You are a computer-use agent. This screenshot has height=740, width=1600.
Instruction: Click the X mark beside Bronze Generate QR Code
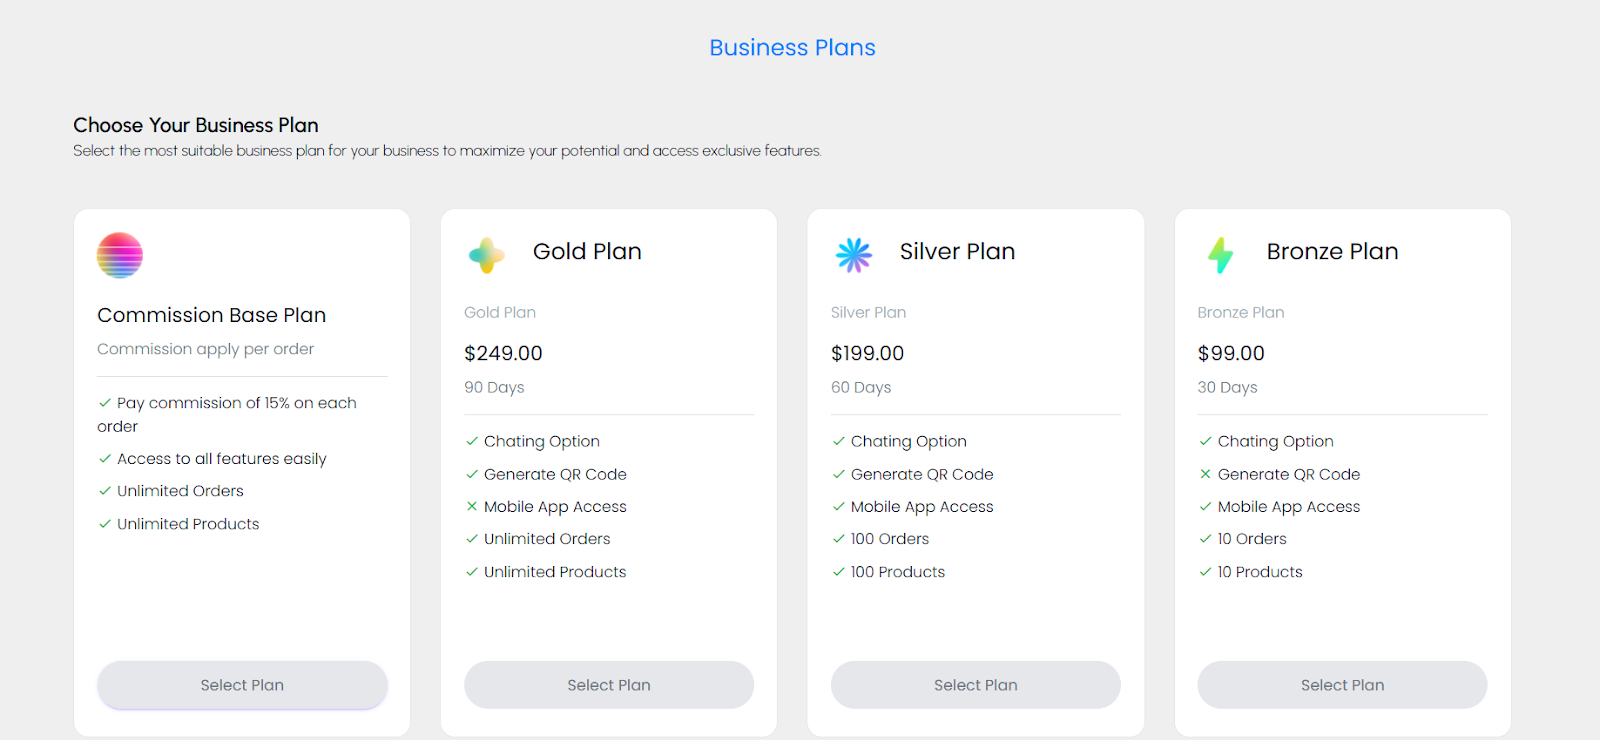[1205, 474]
